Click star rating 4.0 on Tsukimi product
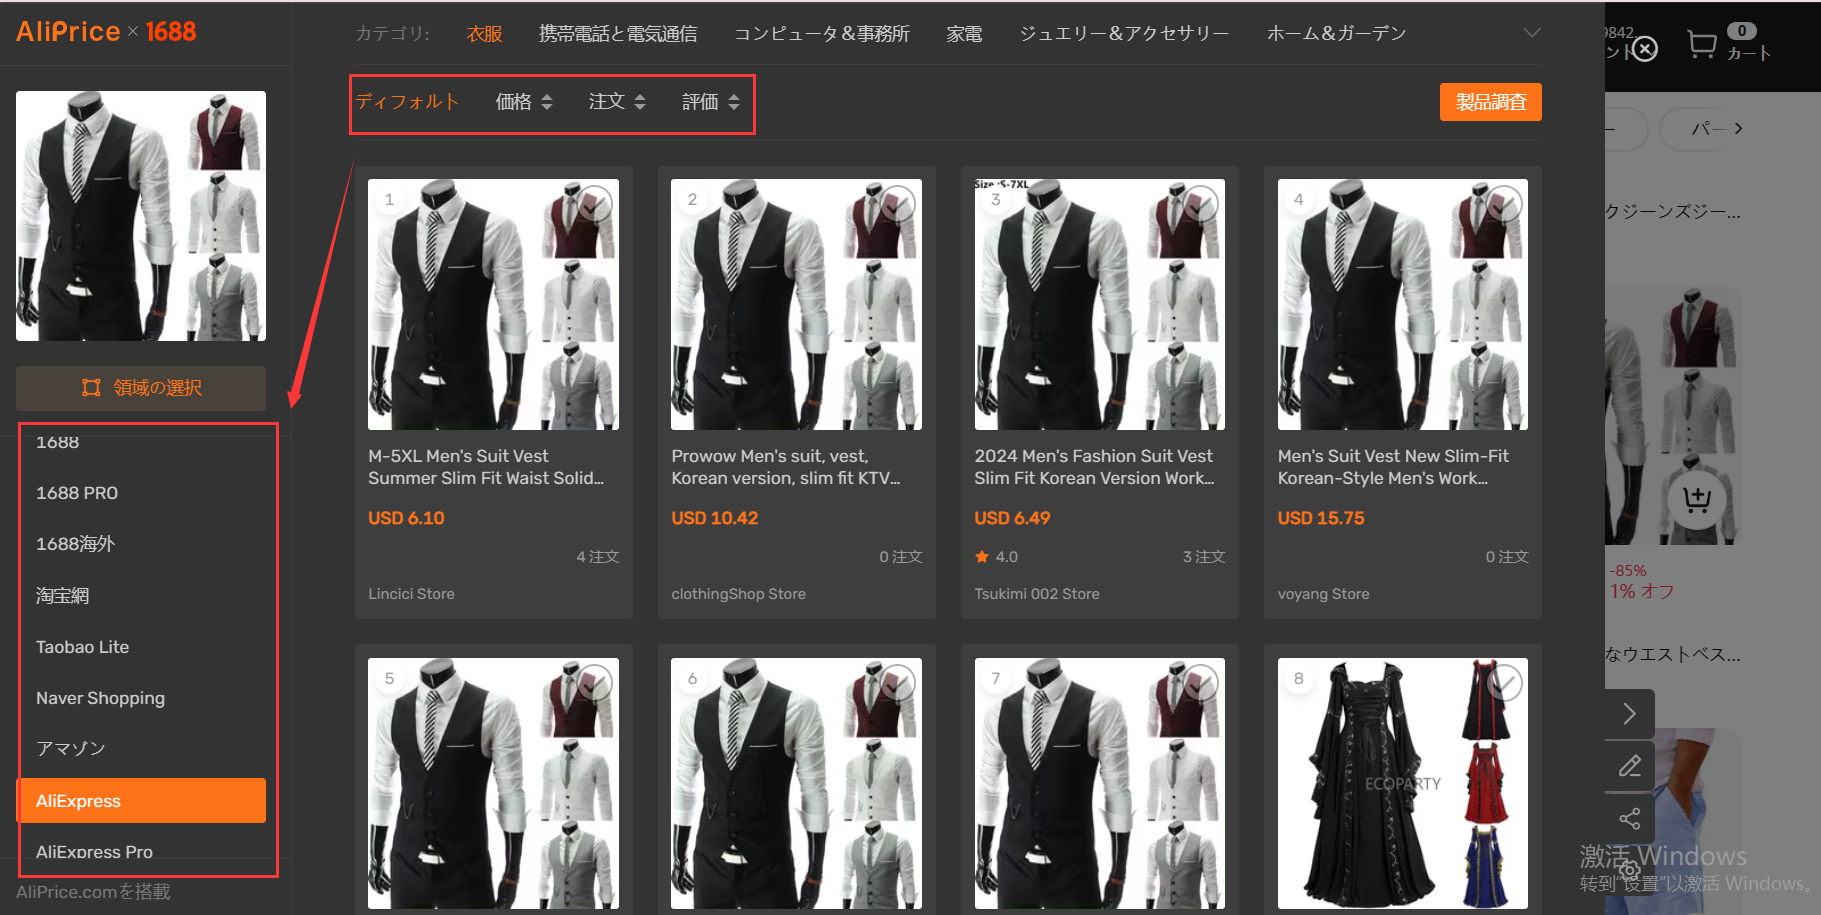Viewport: 1821px width, 915px height. (996, 557)
